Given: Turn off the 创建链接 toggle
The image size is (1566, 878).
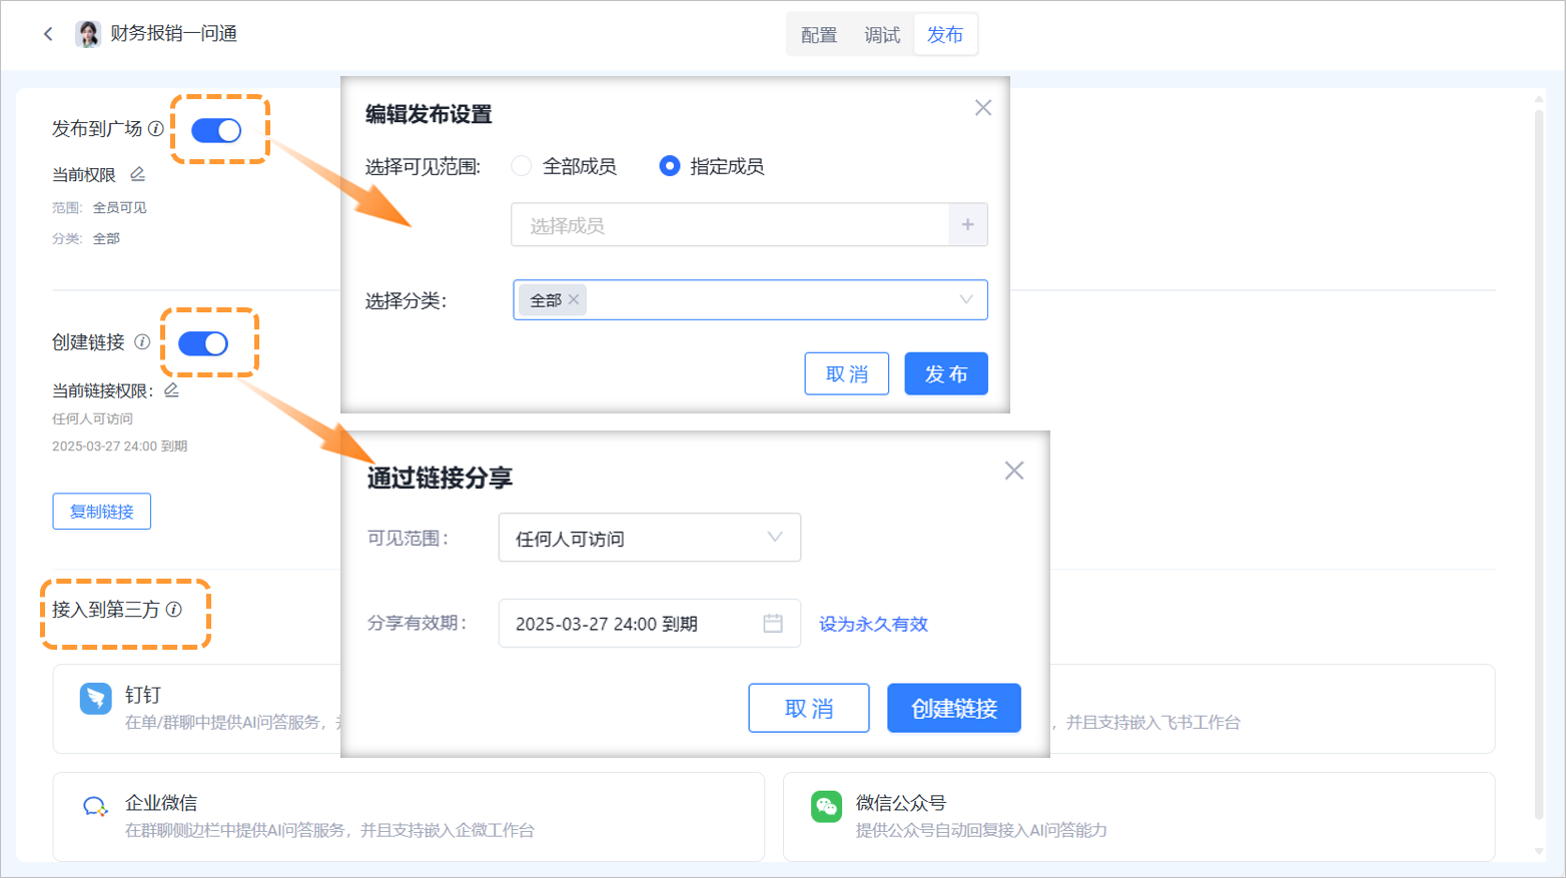Looking at the screenshot, I should pos(203,343).
